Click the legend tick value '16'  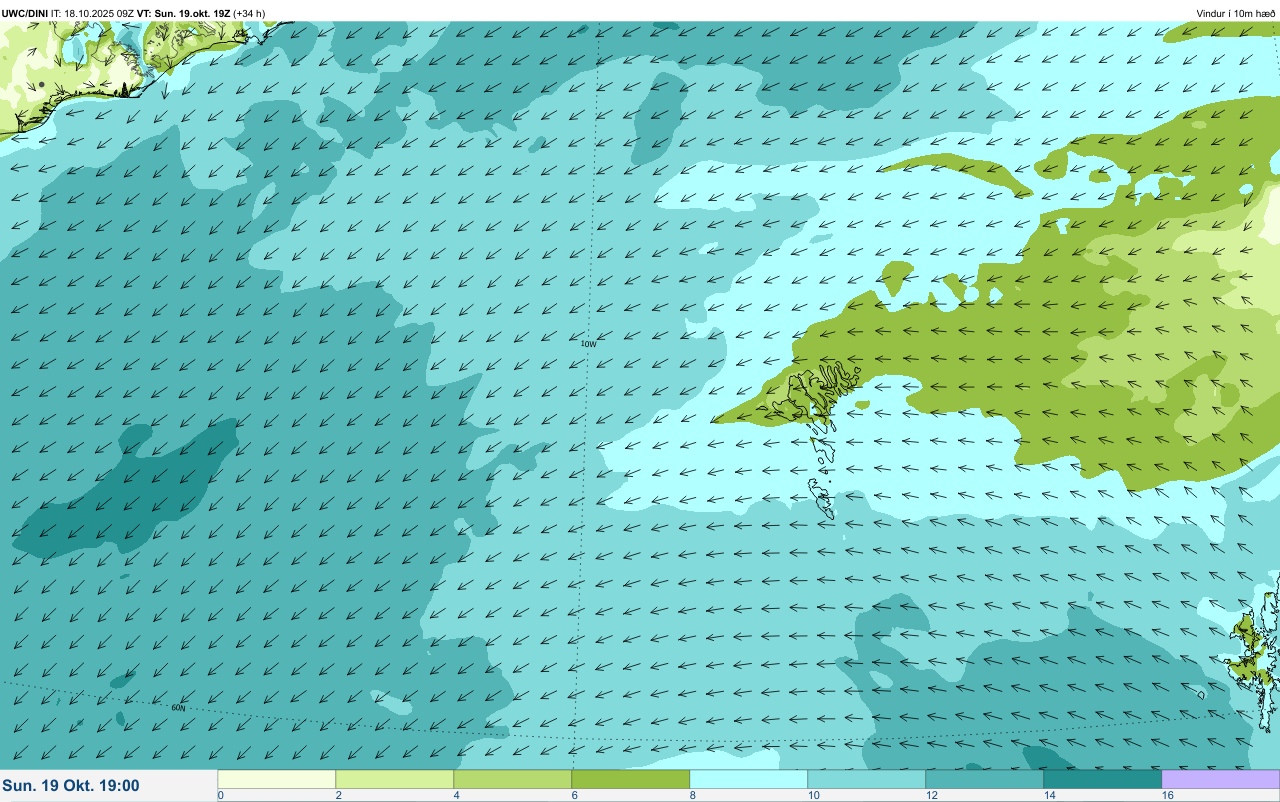pyautogui.click(x=1168, y=795)
